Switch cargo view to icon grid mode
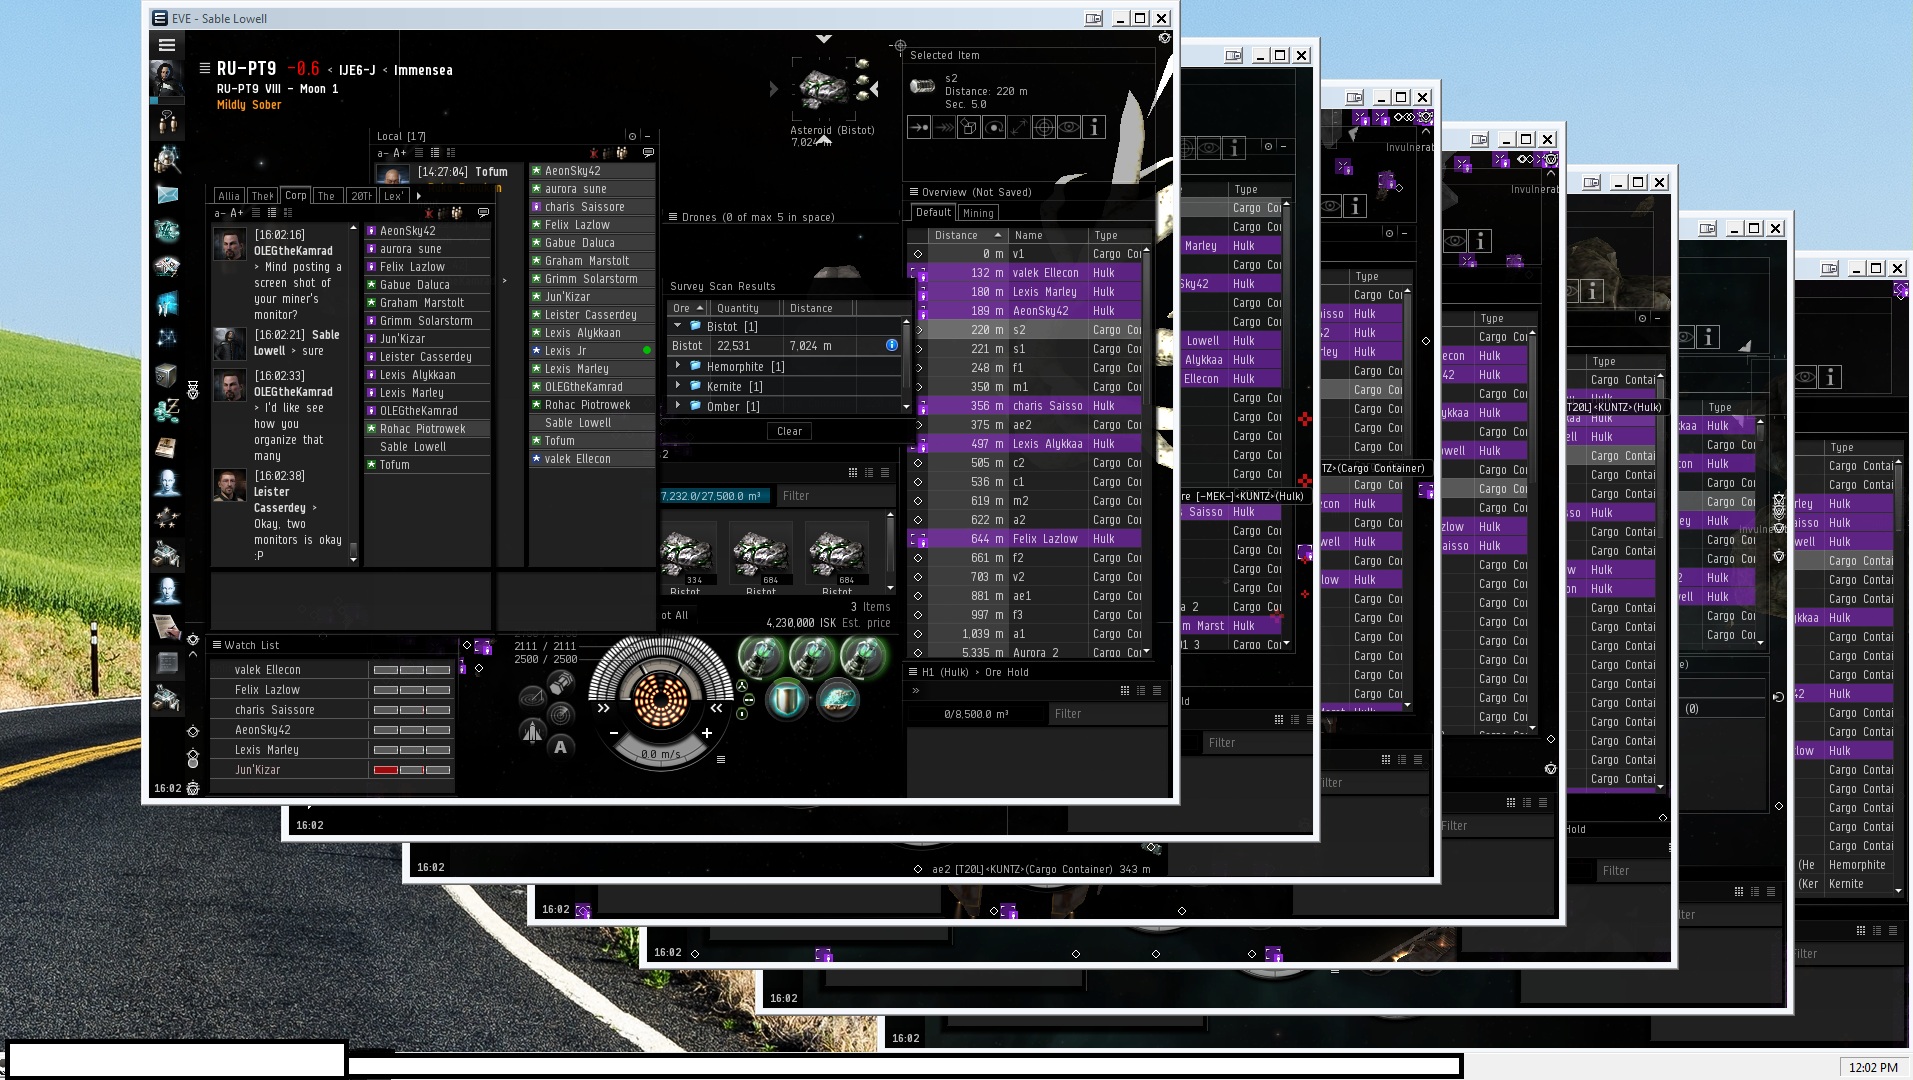 (852, 473)
